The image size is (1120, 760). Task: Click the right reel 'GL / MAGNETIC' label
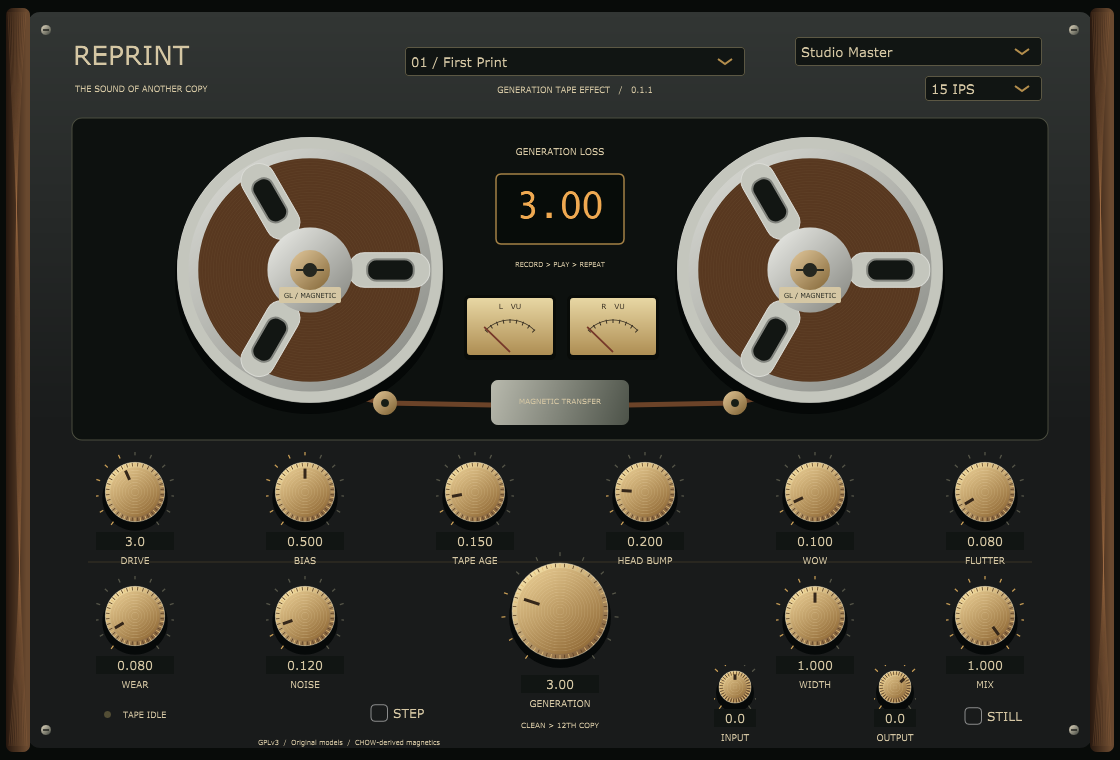coord(810,295)
